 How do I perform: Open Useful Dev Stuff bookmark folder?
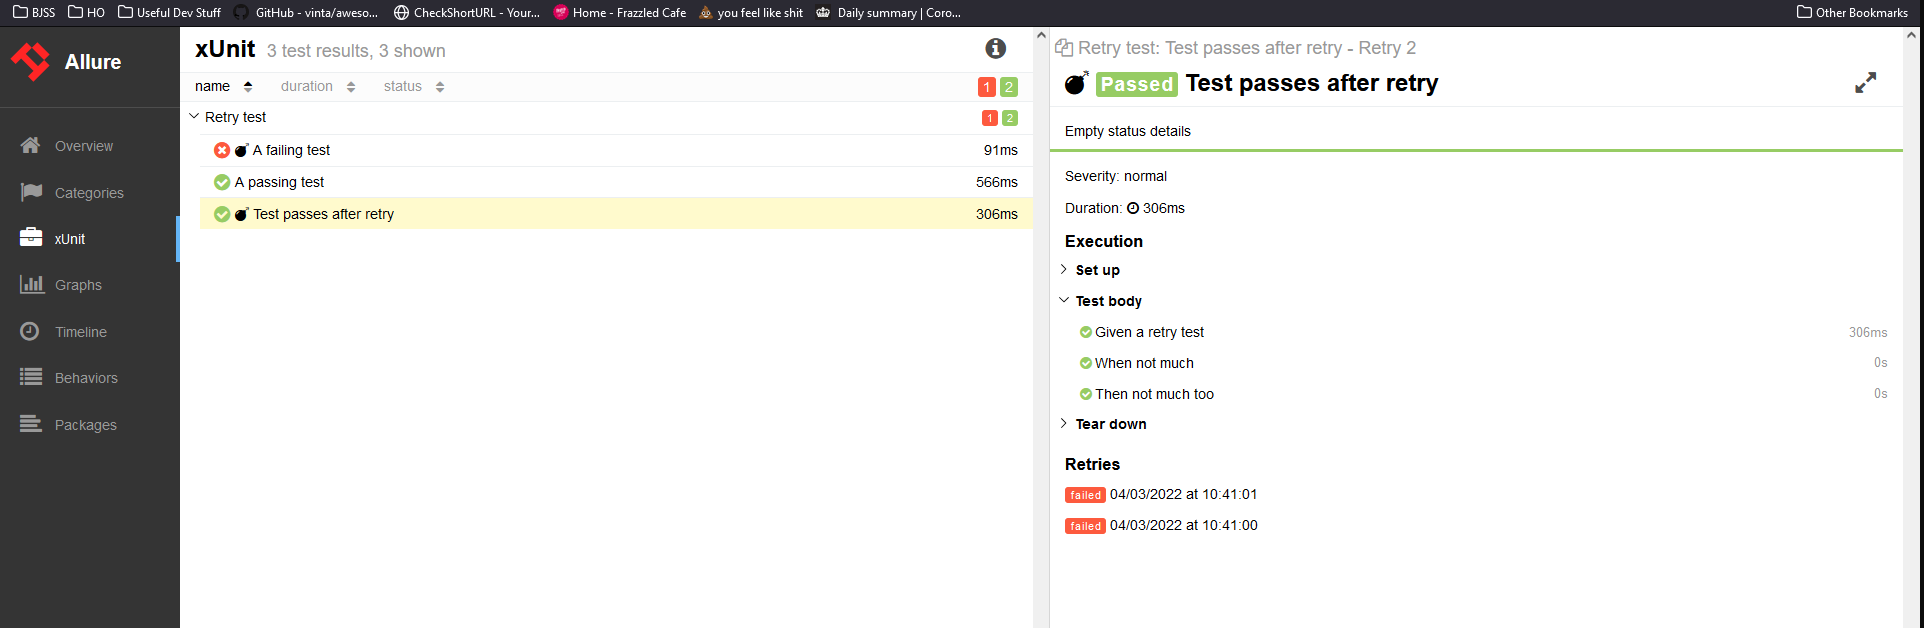169,12
